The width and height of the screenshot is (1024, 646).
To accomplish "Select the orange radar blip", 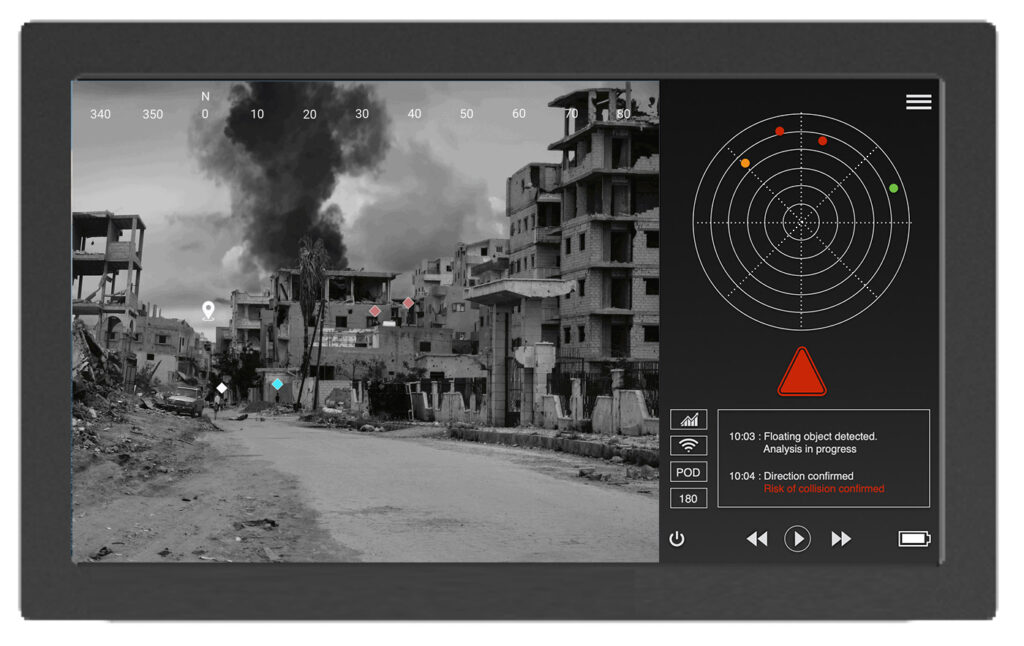I will tap(745, 163).
